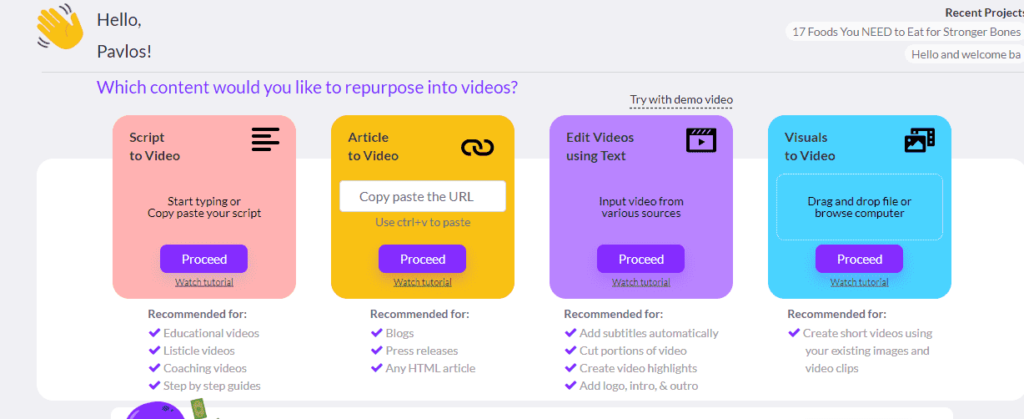Click the Press releases list item
The height and width of the screenshot is (419, 1024).
point(414,350)
